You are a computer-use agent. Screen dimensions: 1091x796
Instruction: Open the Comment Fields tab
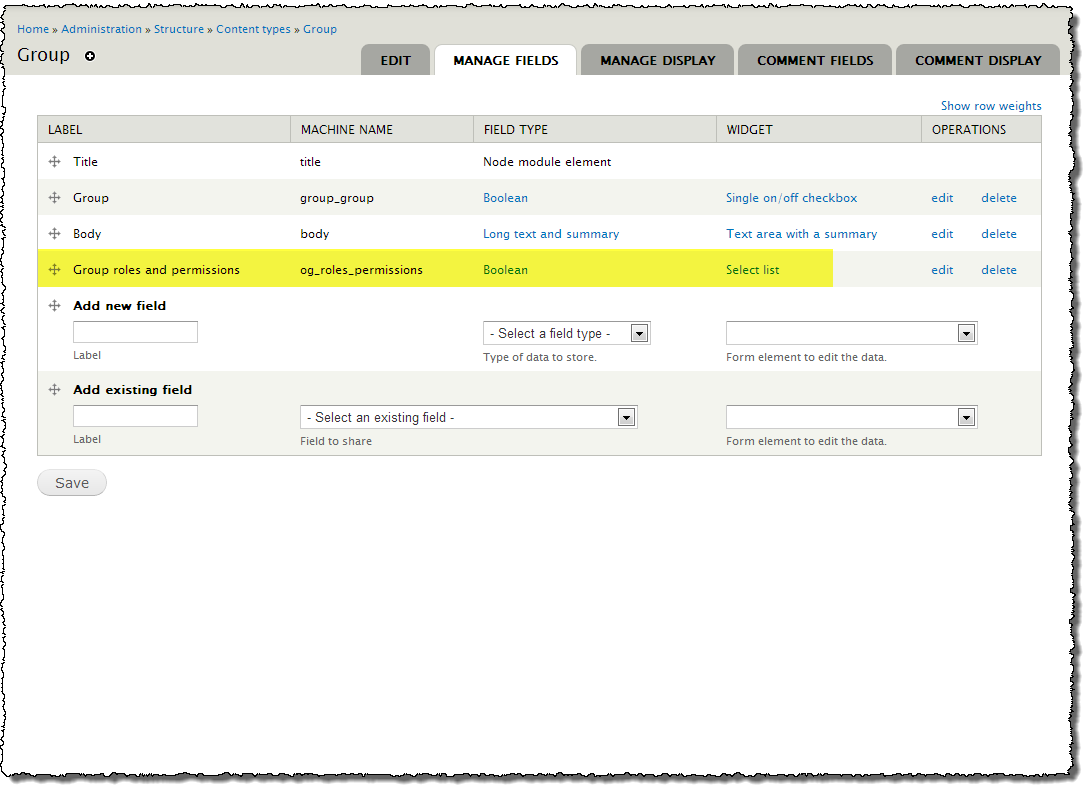coord(814,60)
